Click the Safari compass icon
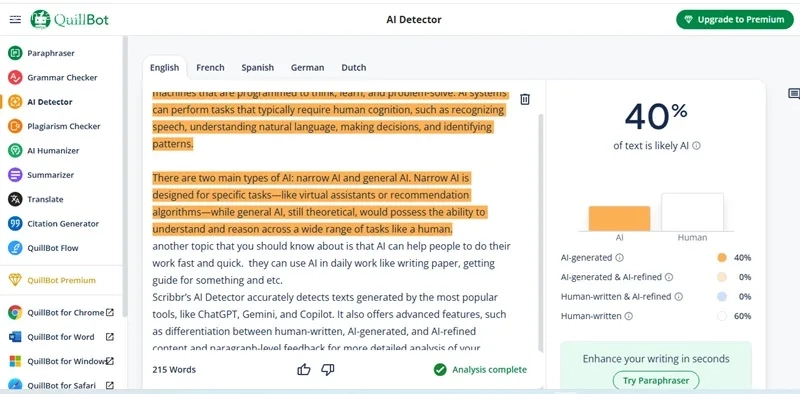This screenshot has height=394, width=800. [x=15, y=385]
